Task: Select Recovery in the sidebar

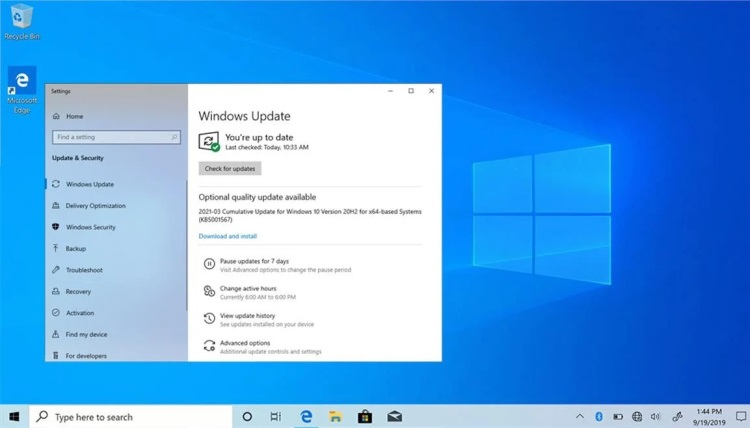Action: 78,292
